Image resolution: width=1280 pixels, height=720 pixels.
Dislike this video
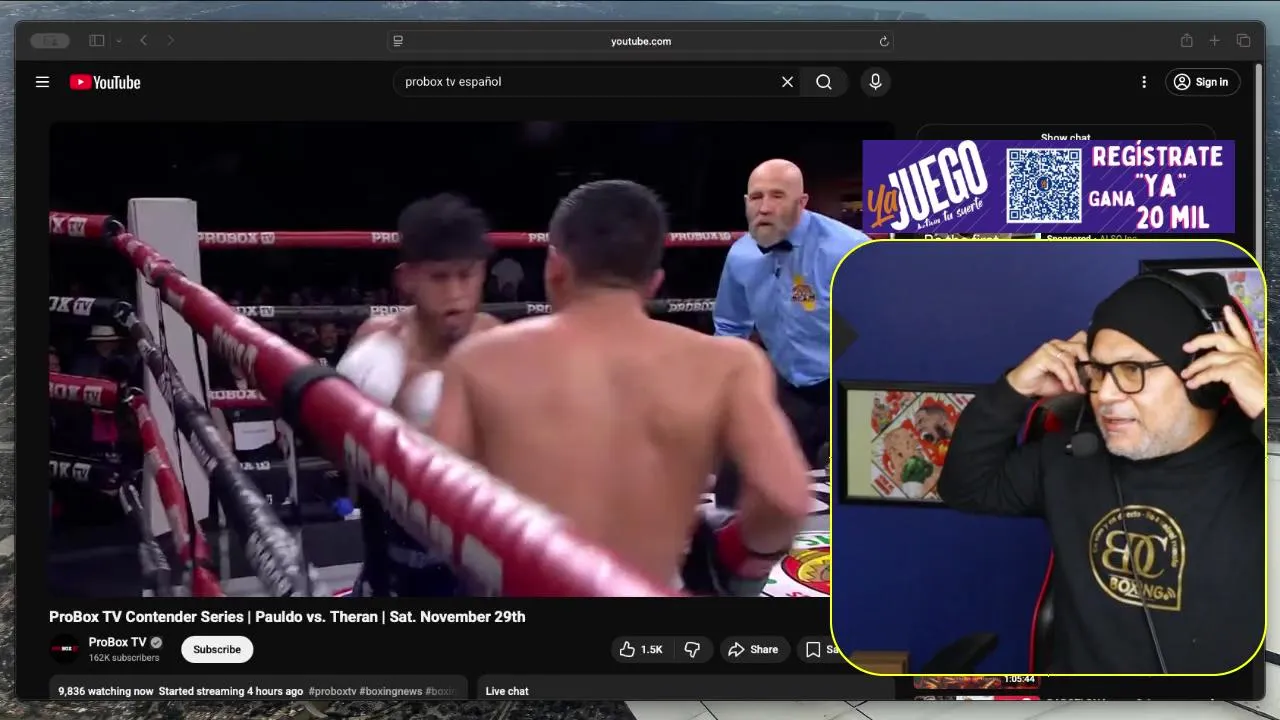tap(692, 649)
